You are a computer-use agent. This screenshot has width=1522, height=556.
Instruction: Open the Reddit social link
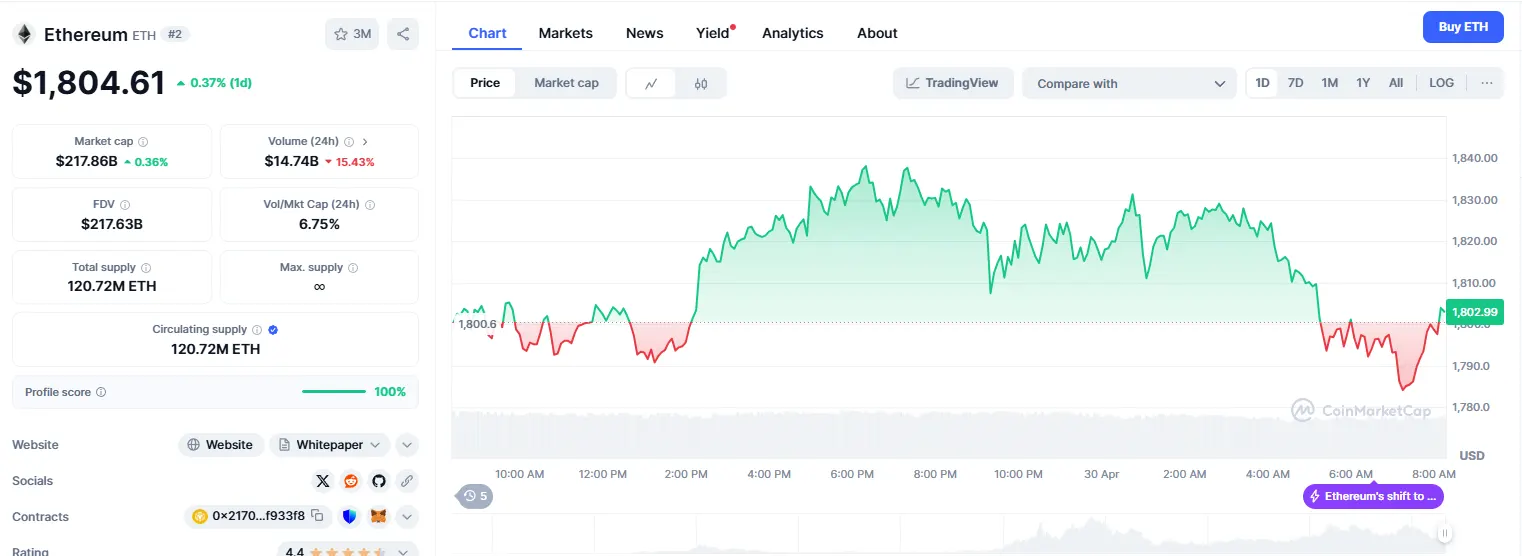tap(351, 481)
